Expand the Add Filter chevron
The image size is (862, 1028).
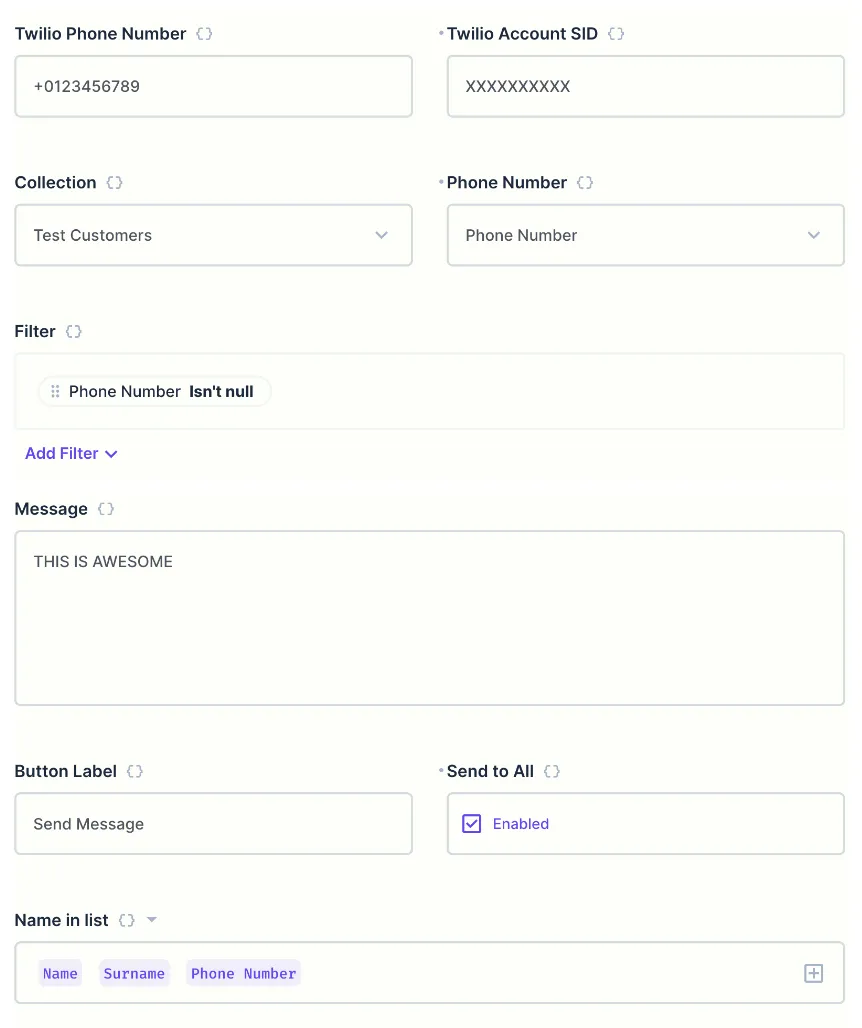click(x=110, y=453)
